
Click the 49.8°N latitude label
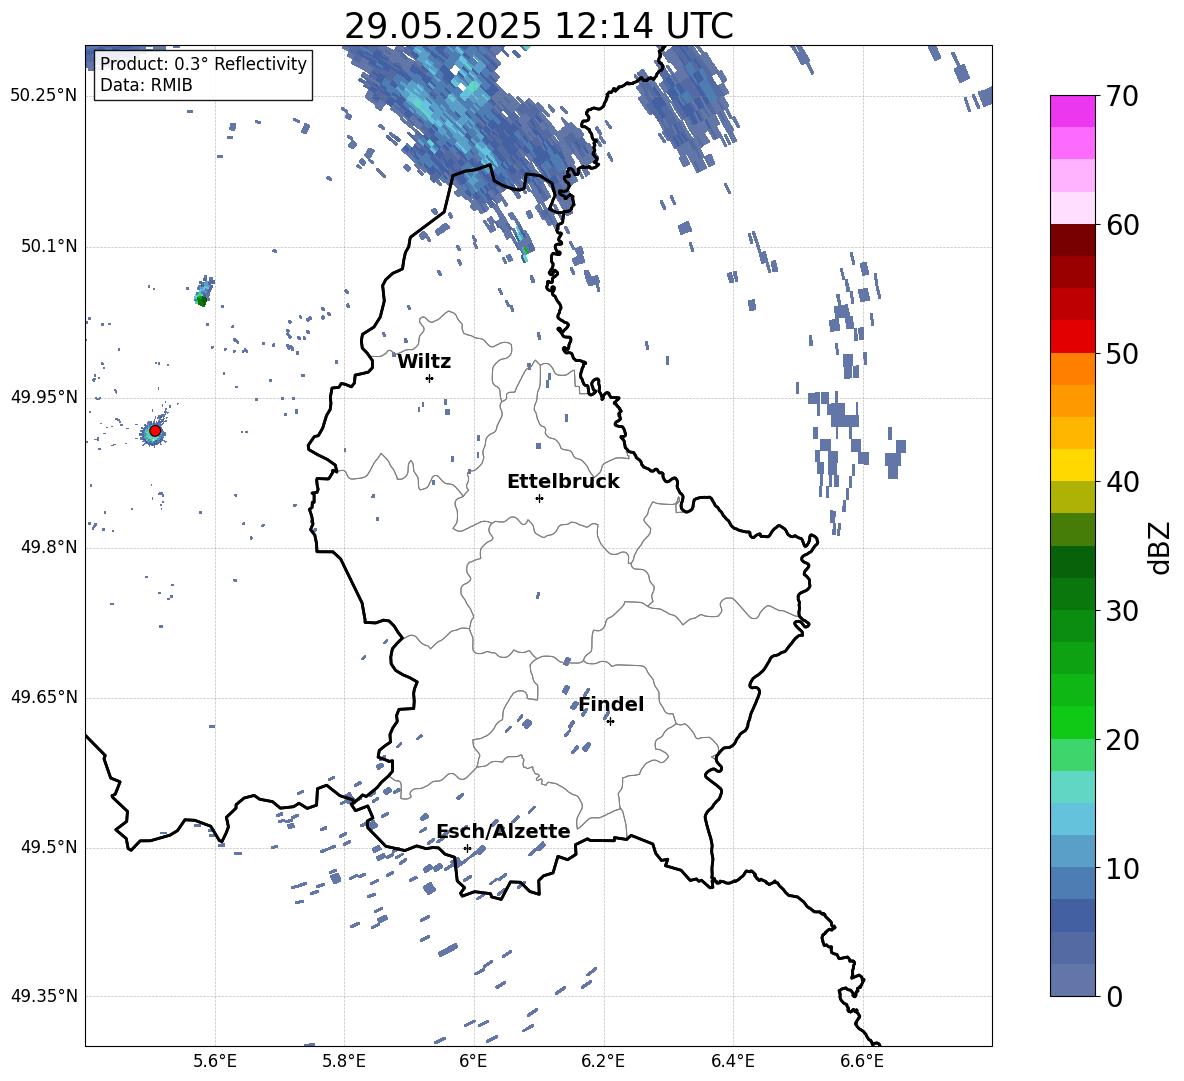50,547
